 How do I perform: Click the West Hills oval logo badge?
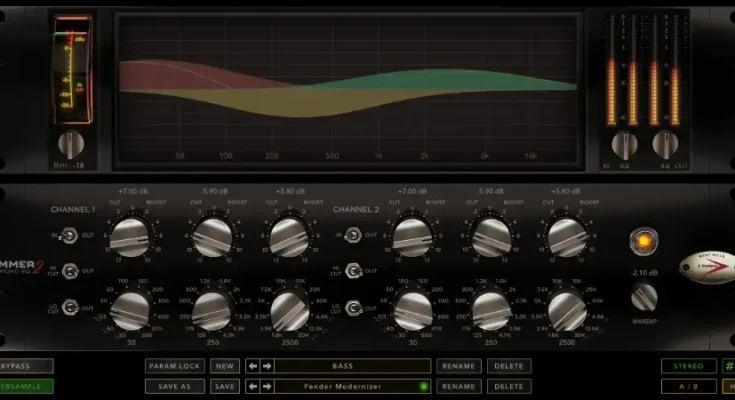point(706,265)
